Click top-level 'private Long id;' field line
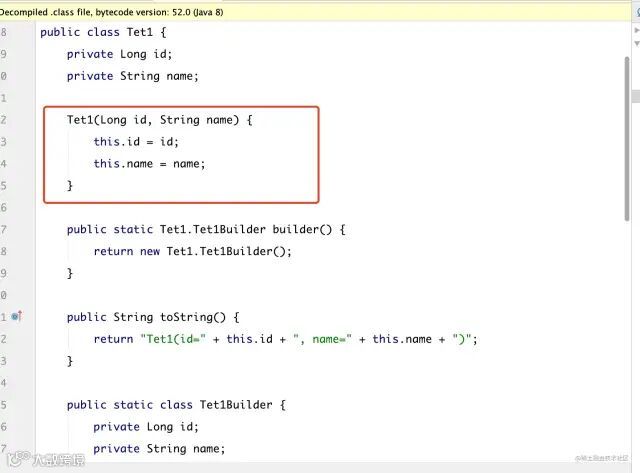 point(120,54)
